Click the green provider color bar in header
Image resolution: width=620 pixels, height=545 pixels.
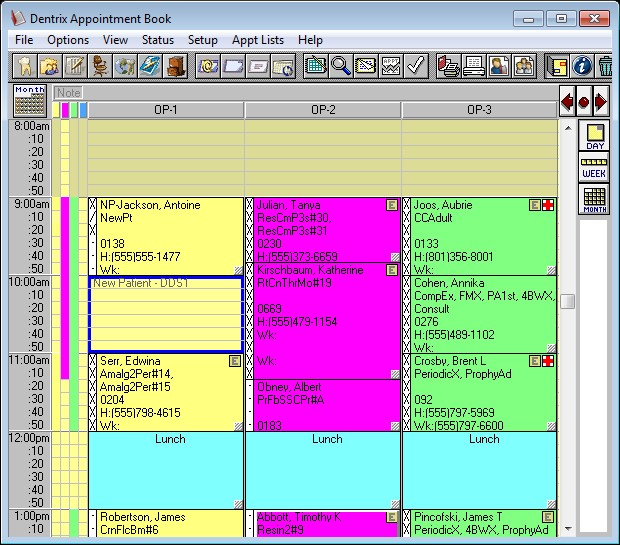coord(74,110)
